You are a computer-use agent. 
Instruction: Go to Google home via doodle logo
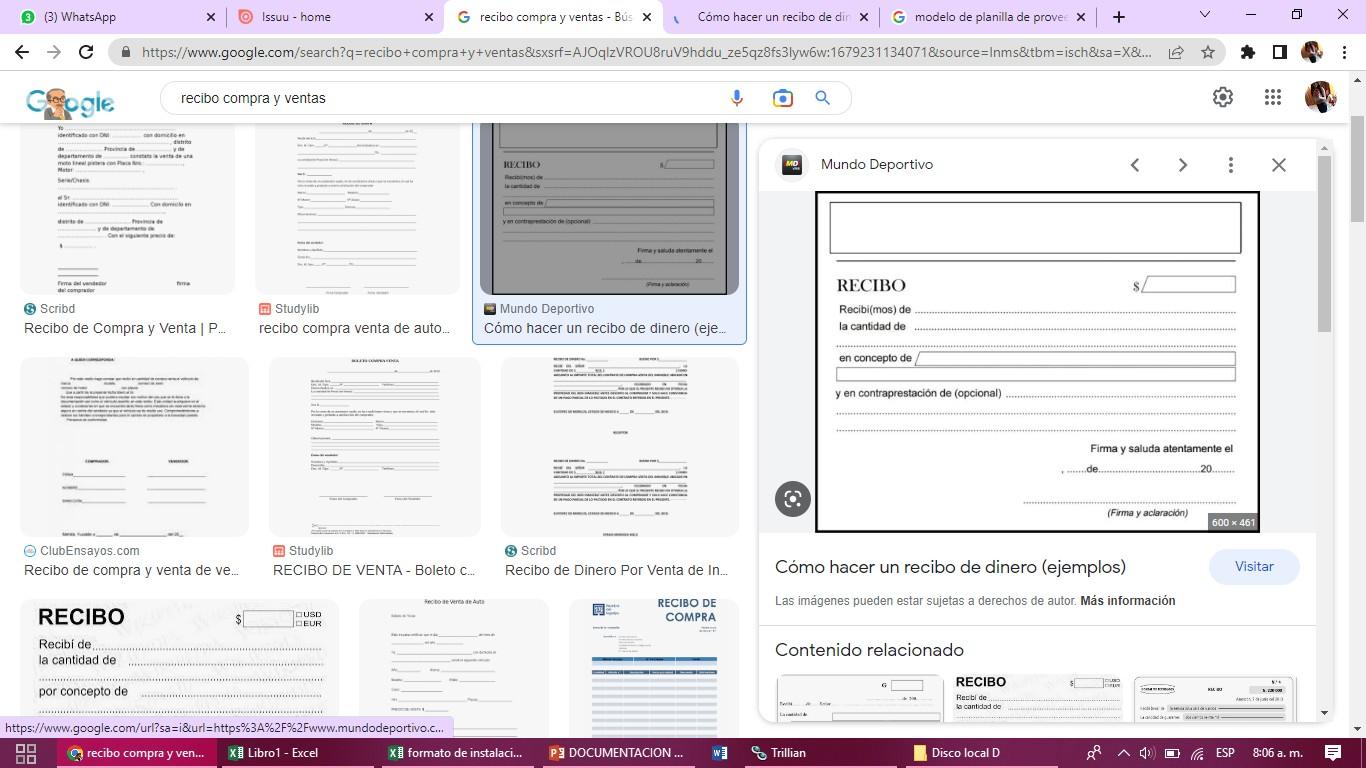click(x=70, y=101)
